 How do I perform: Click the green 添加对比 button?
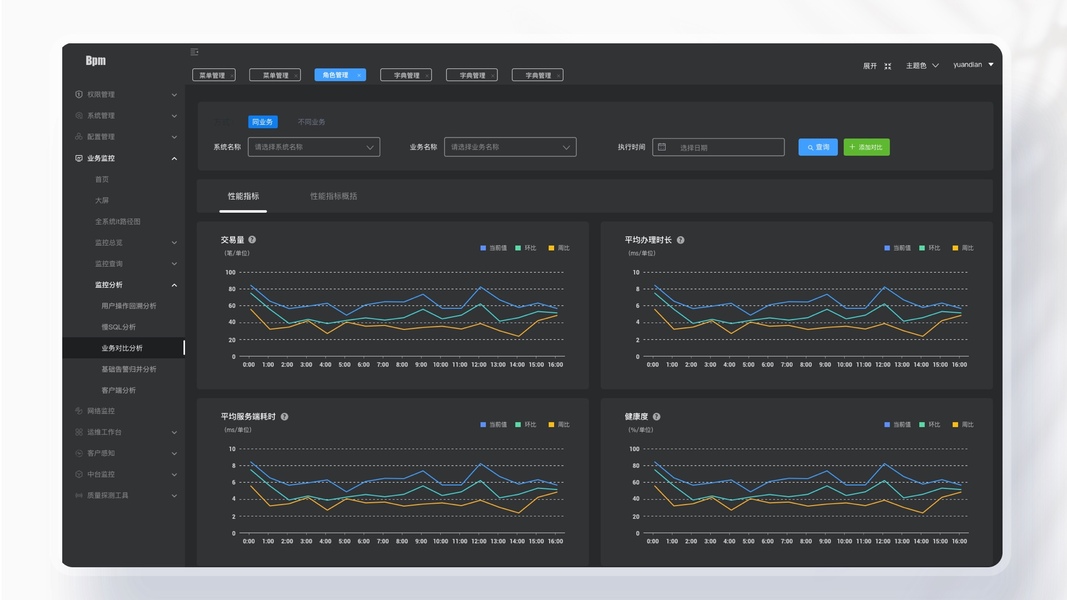coord(866,147)
